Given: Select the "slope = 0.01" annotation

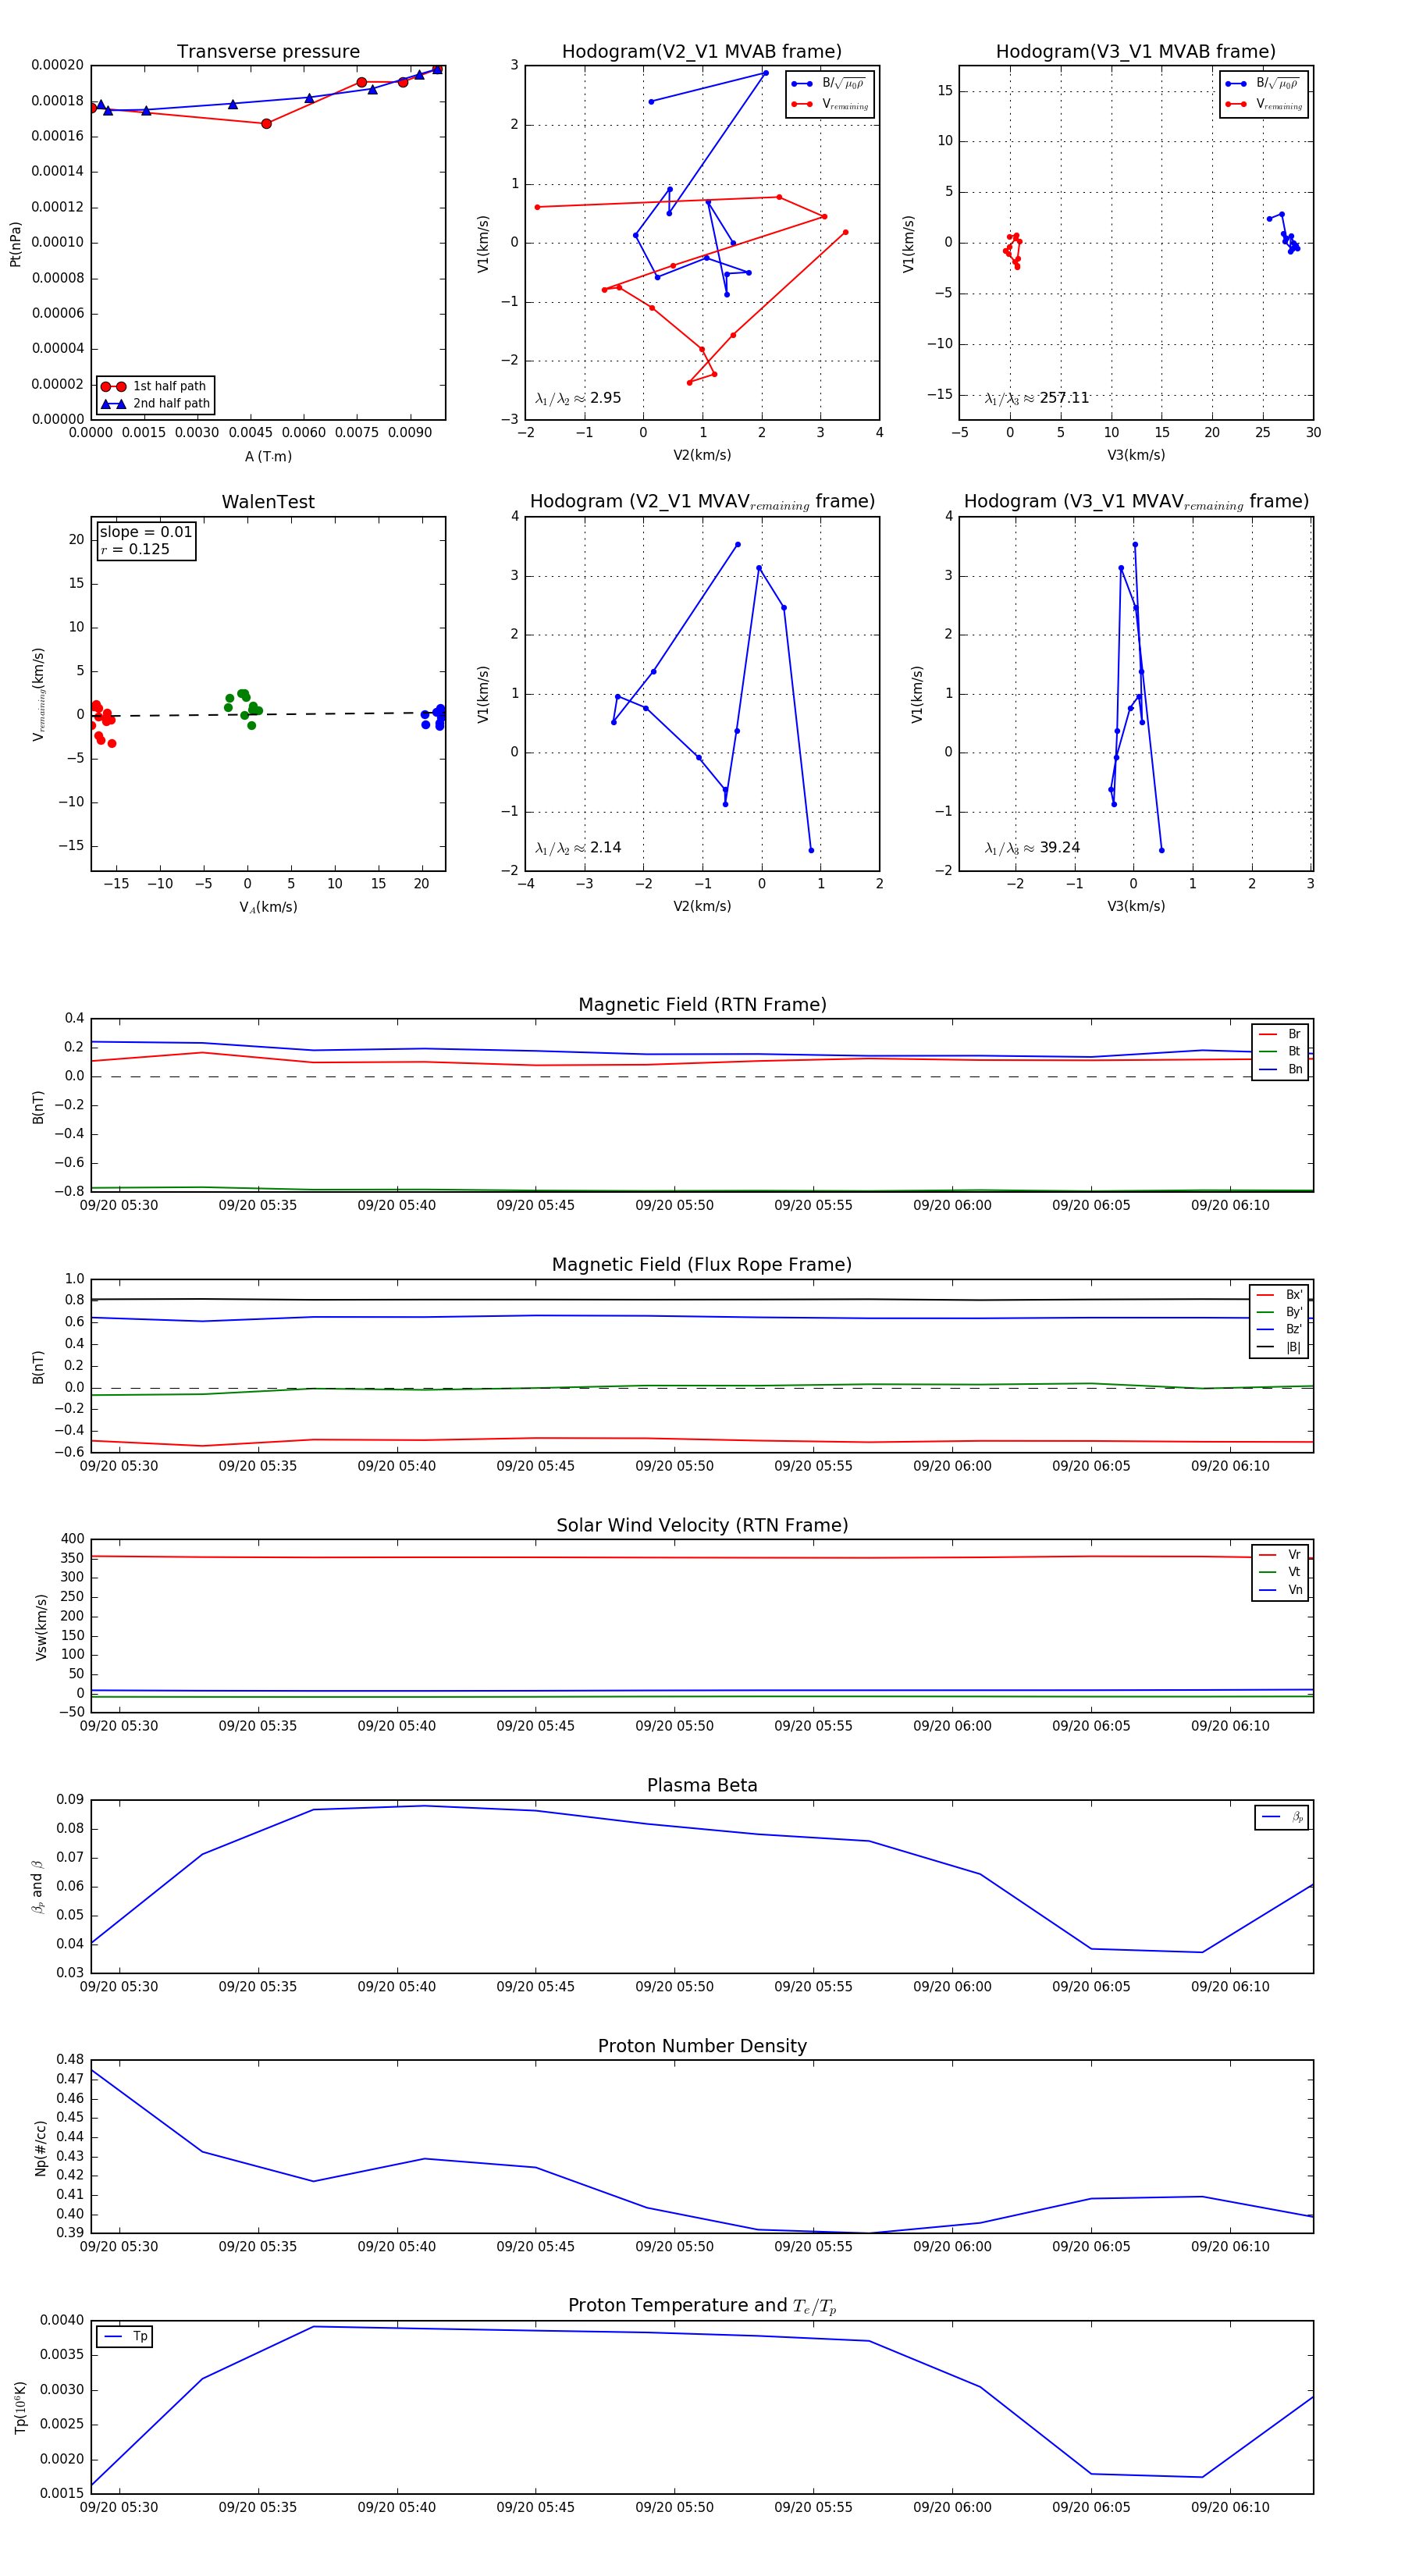Looking at the screenshot, I should pyautogui.click(x=146, y=532).
